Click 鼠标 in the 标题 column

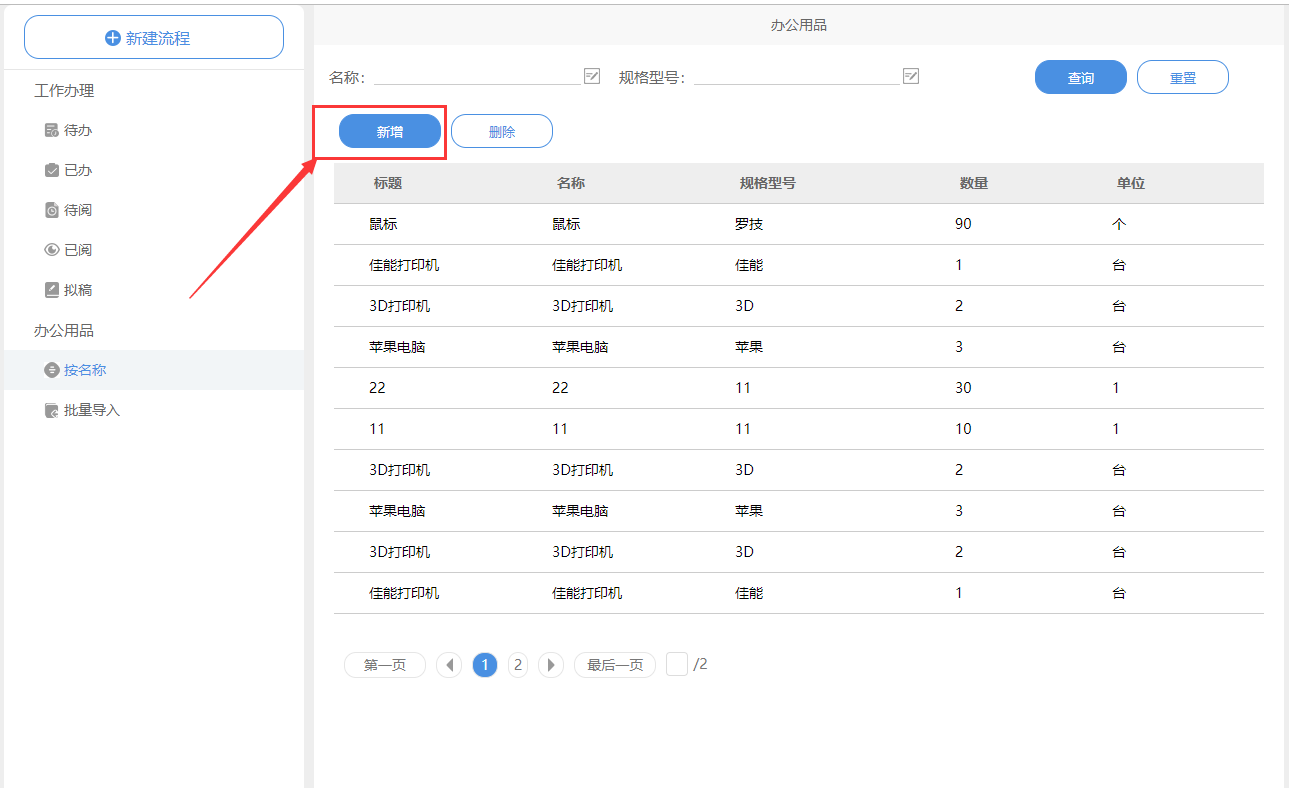coord(383,224)
